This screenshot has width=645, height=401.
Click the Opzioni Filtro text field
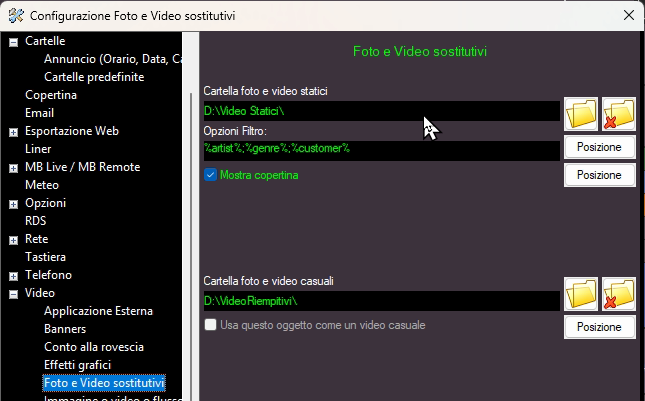[380, 149]
